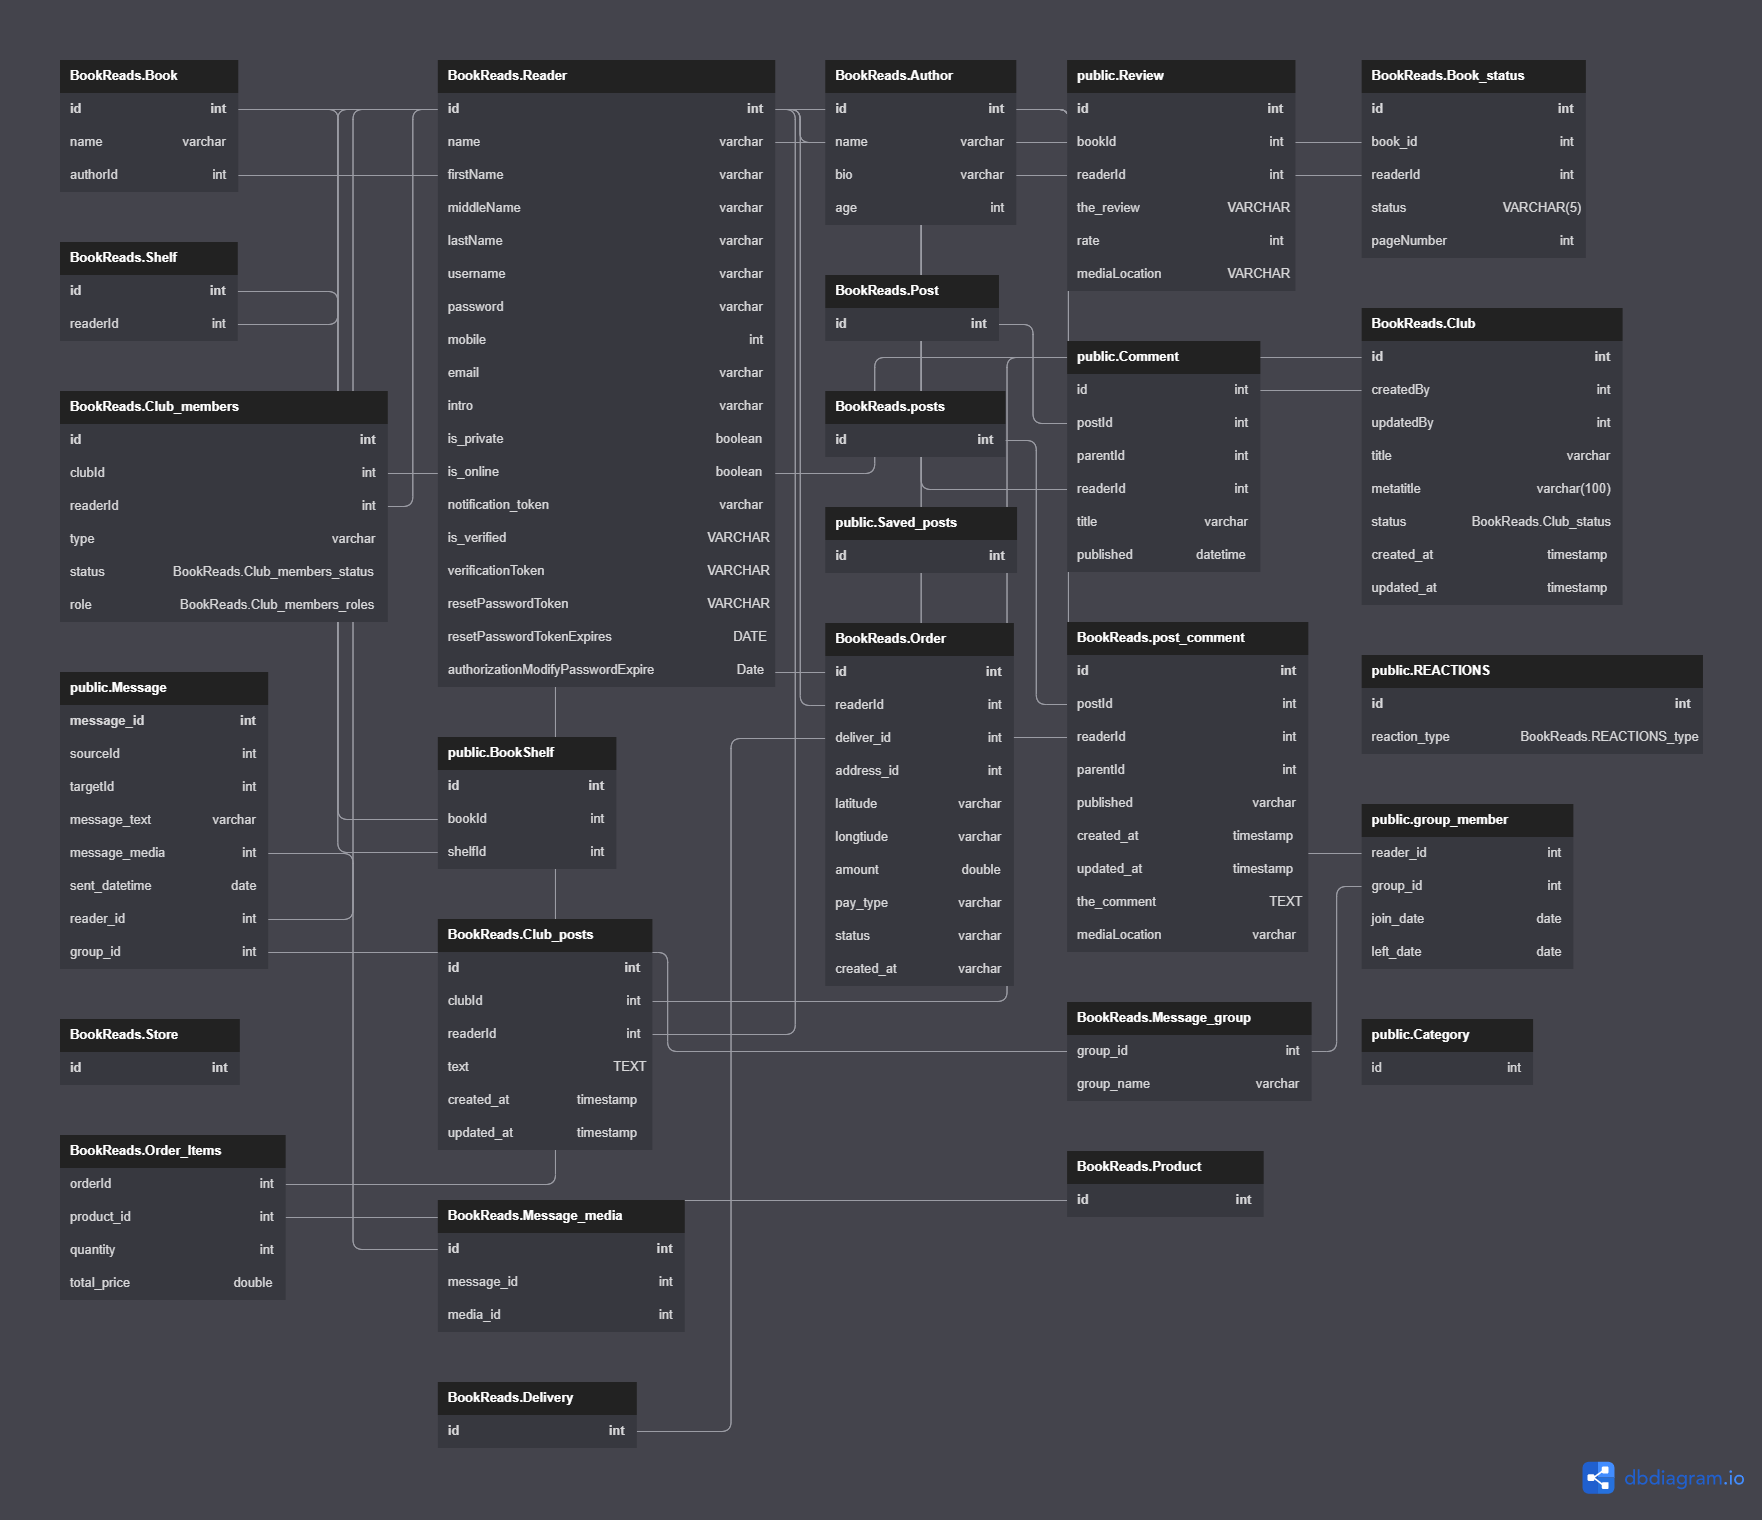
Task: Click the left_date field in group_member
Action: [1467, 952]
